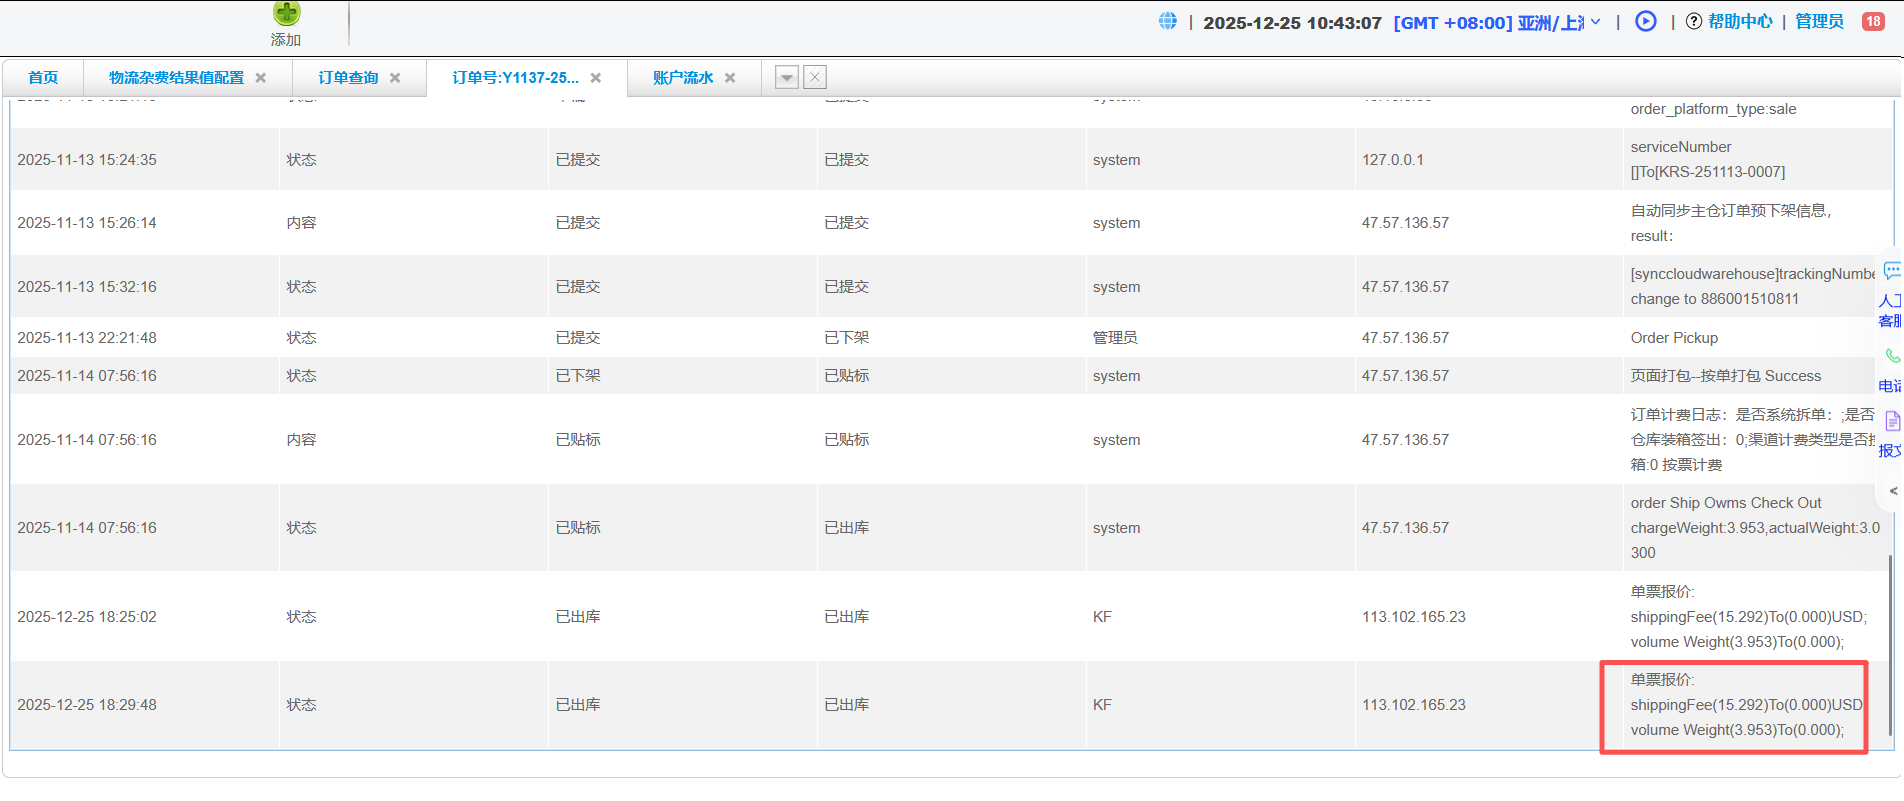Switch to the 订单查询 tab
Screen dimensions: 1904x801
pyautogui.click(x=348, y=78)
